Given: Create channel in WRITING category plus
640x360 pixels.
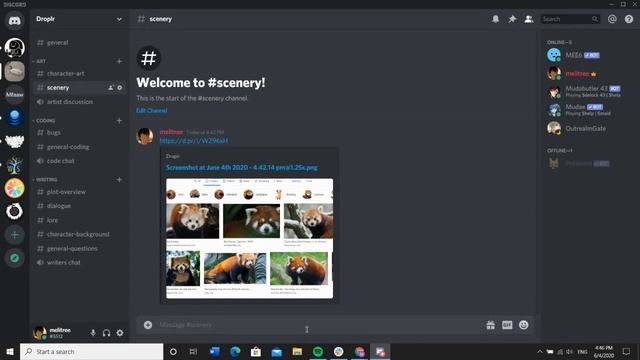Looking at the screenshot, I should [x=119, y=180].
